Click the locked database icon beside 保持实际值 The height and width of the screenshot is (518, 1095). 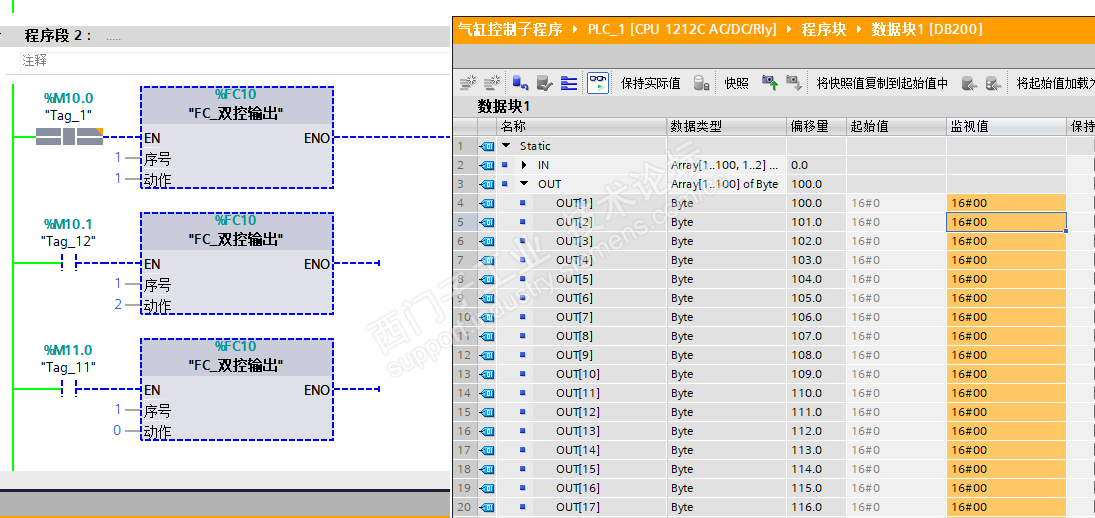tap(702, 83)
